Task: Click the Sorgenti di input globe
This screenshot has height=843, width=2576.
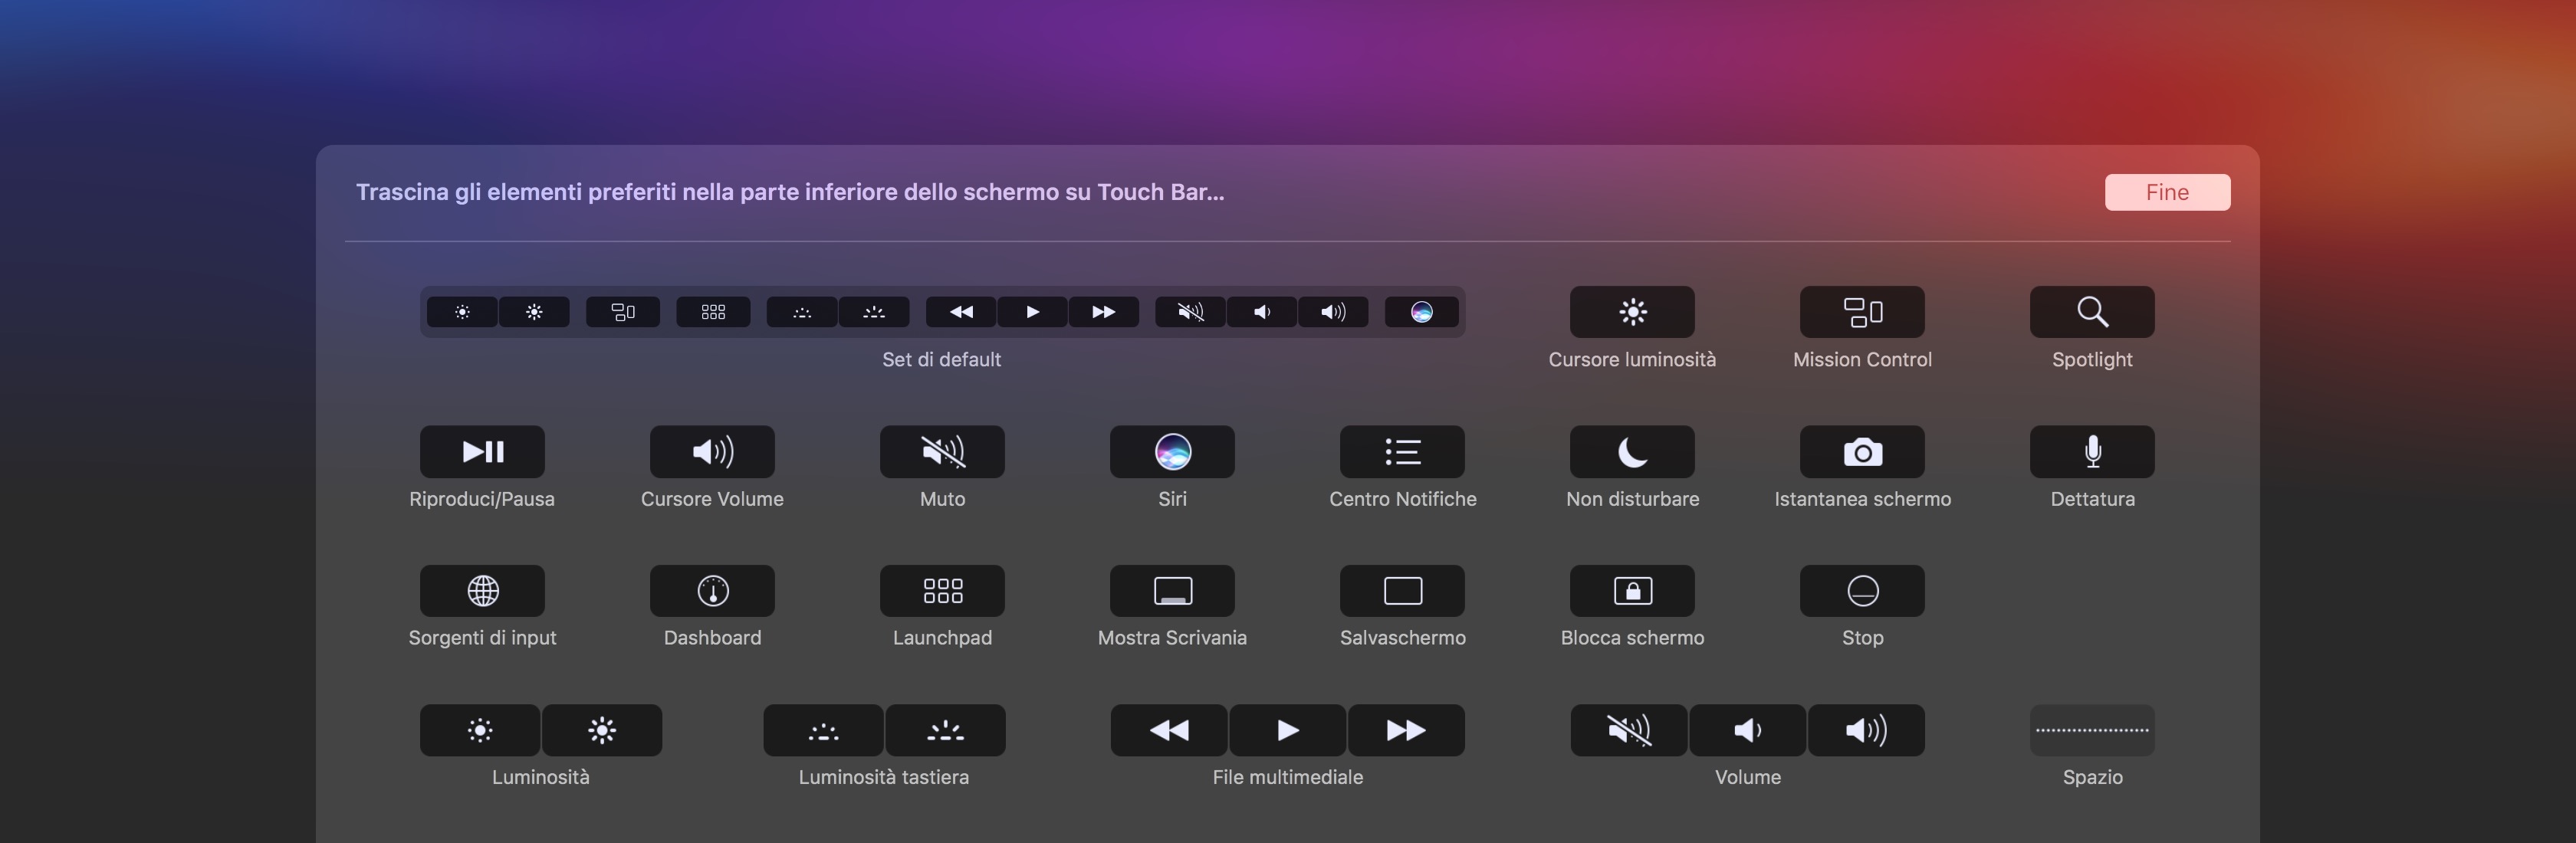Action: [x=482, y=591]
